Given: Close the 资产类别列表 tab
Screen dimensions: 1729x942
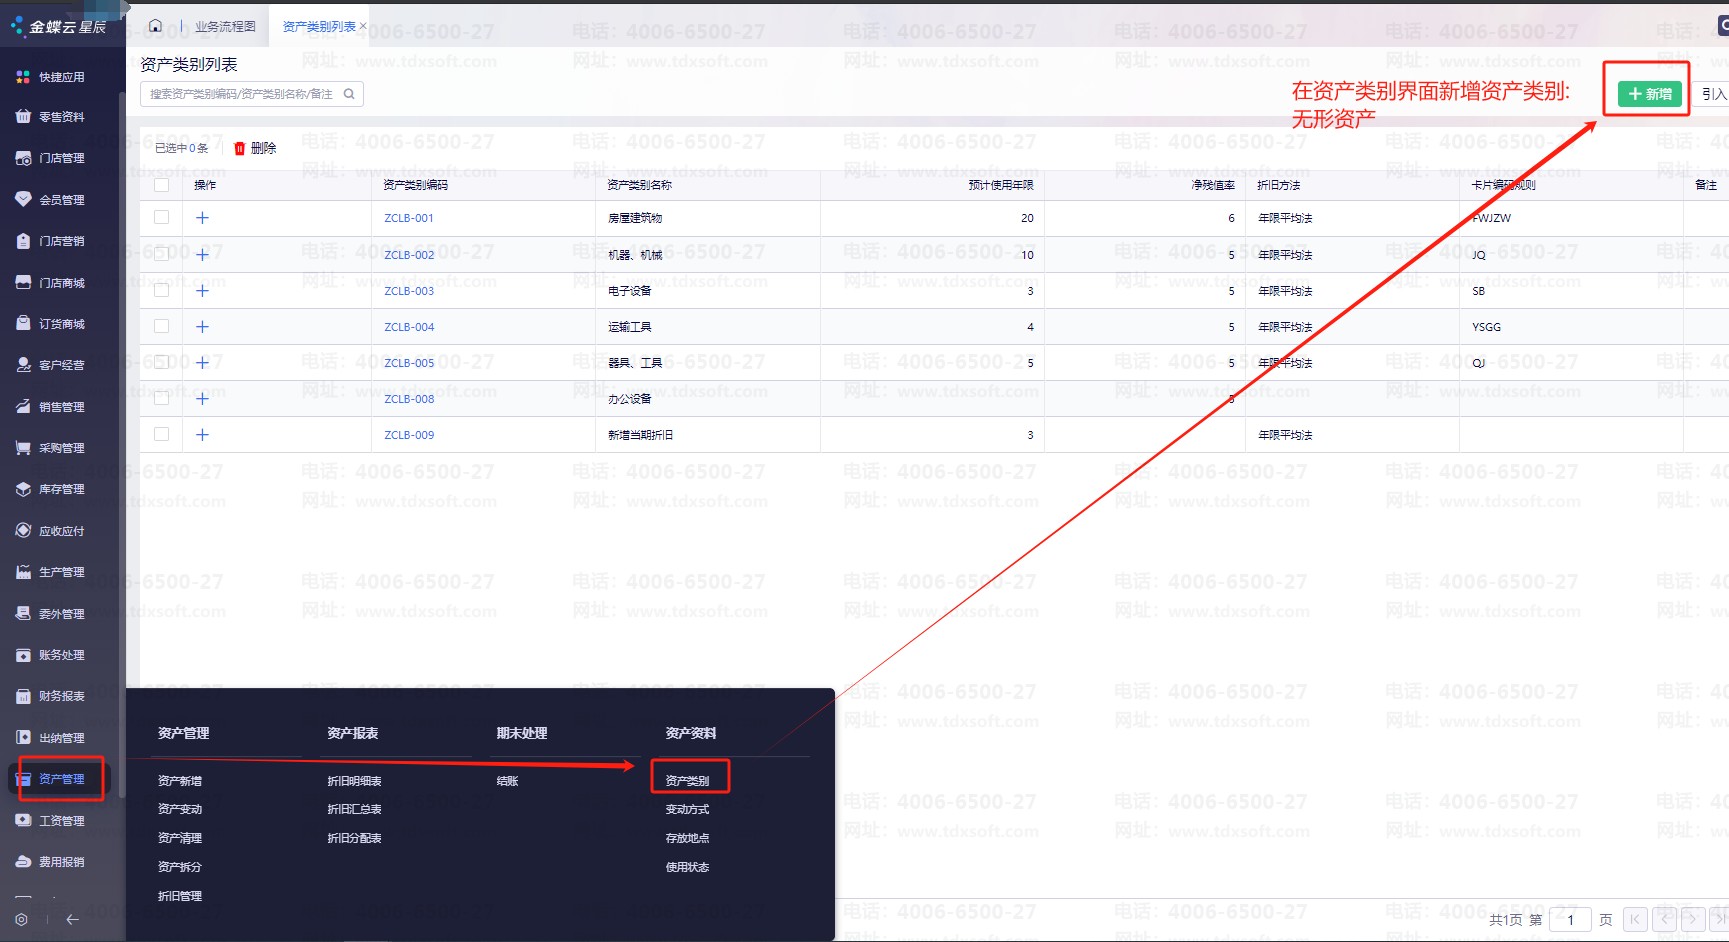Looking at the screenshot, I should pos(363,27).
